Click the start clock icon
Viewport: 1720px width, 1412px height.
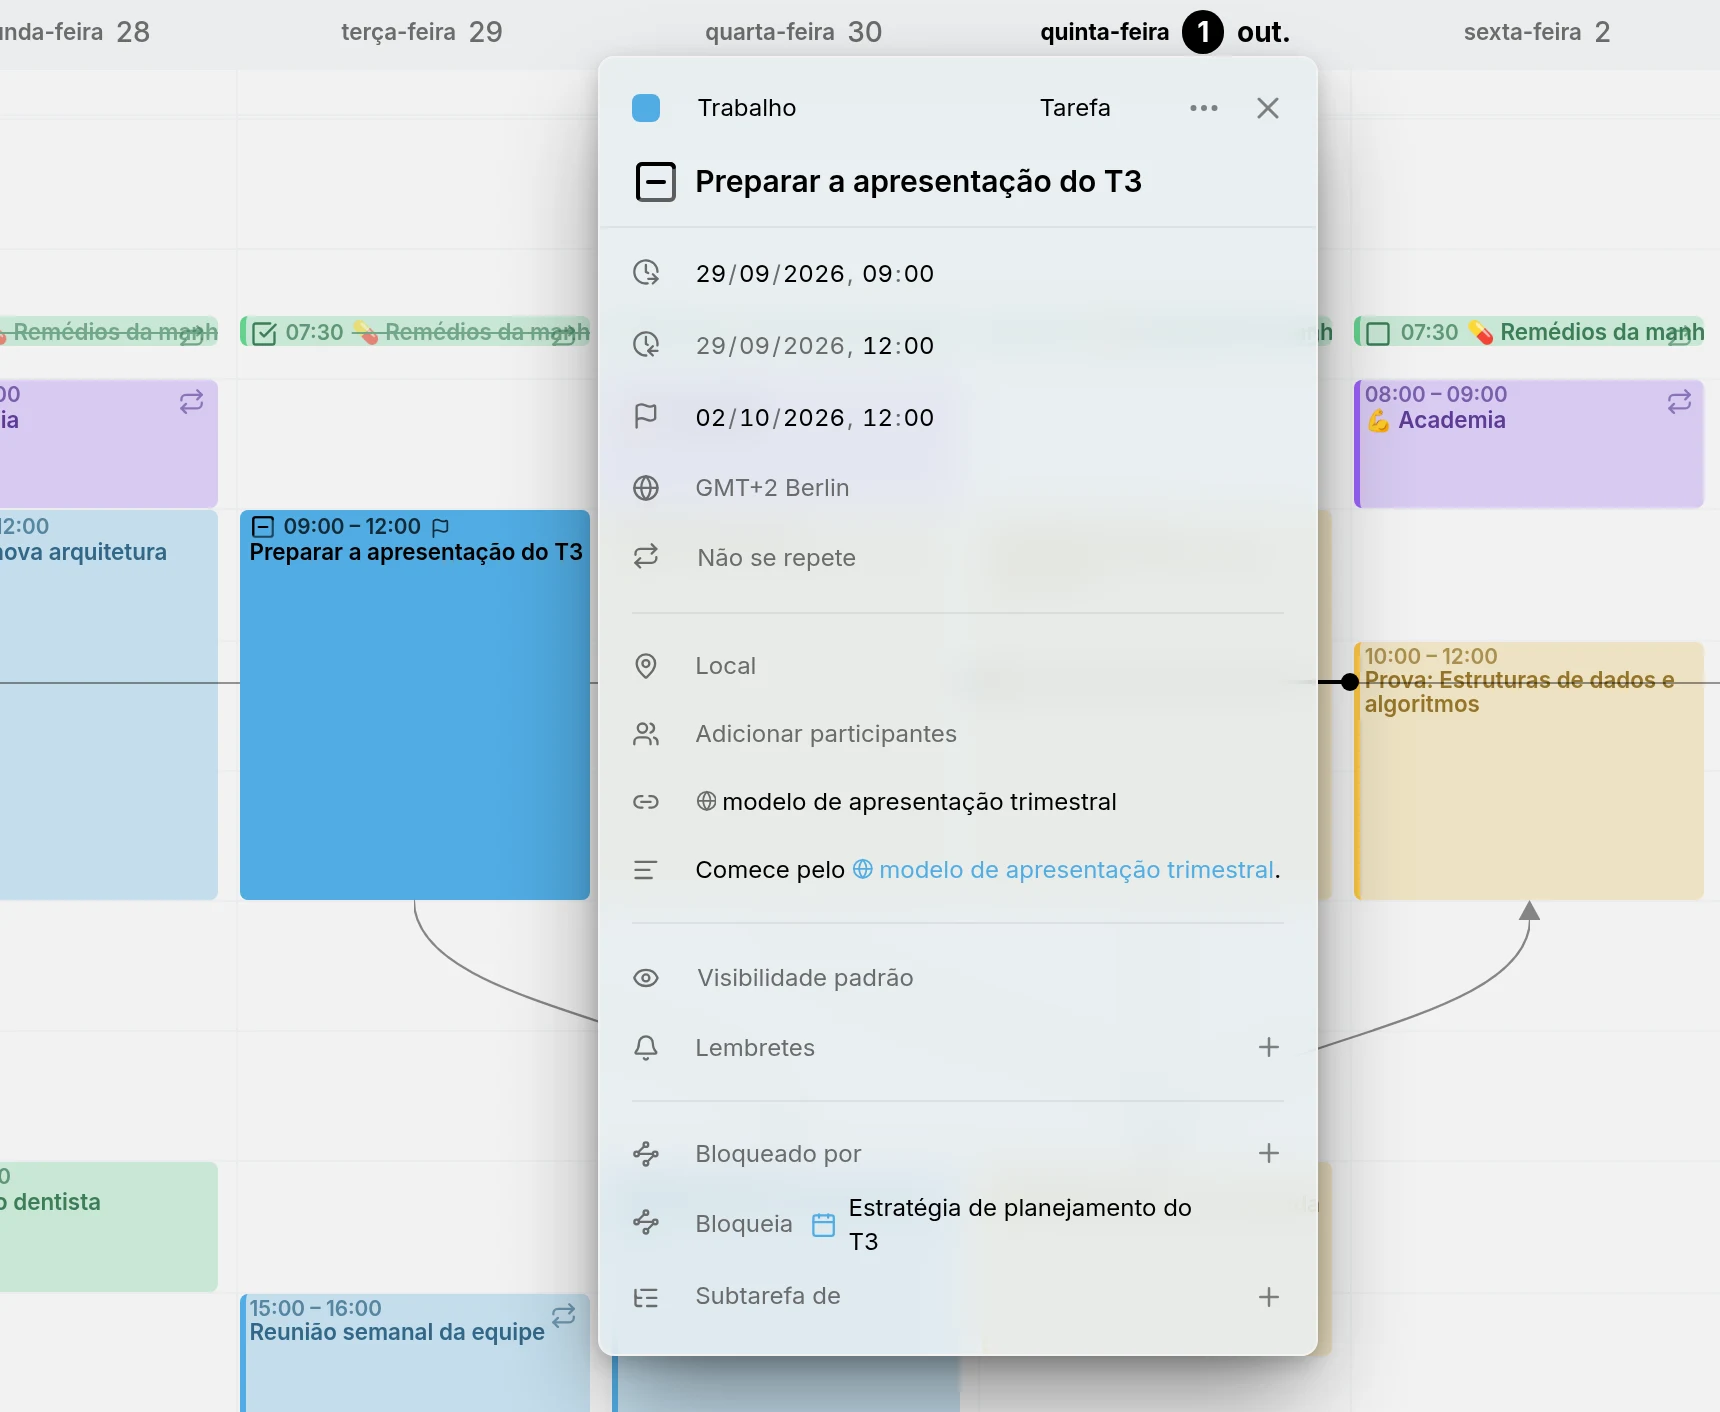click(x=646, y=273)
